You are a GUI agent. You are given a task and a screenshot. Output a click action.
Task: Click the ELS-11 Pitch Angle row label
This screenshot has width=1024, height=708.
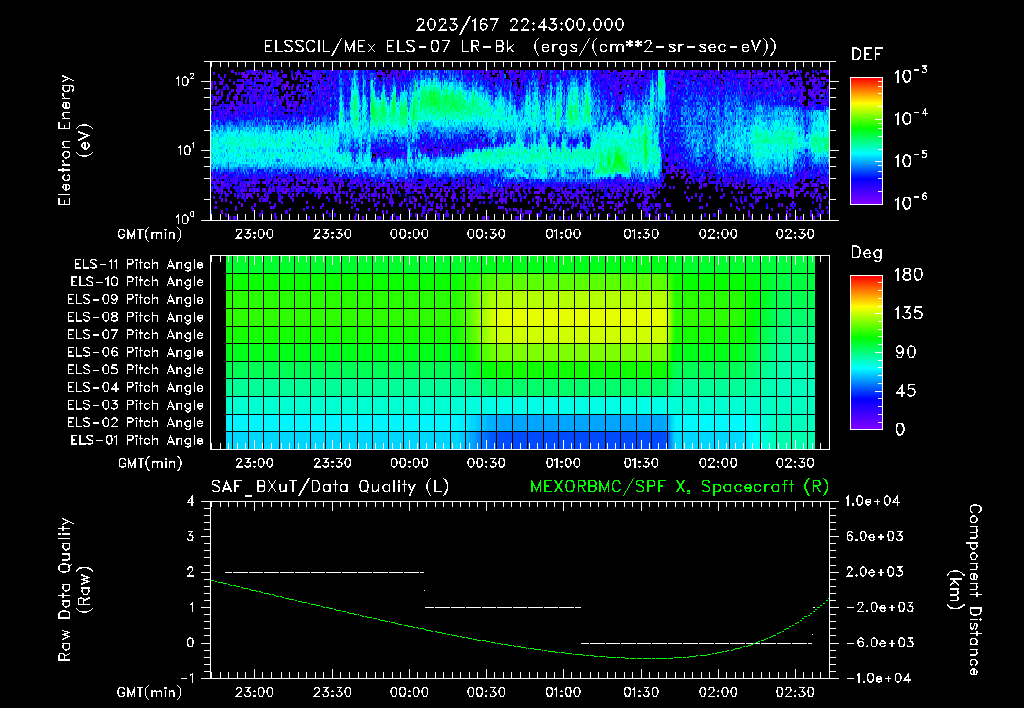point(138,265)
